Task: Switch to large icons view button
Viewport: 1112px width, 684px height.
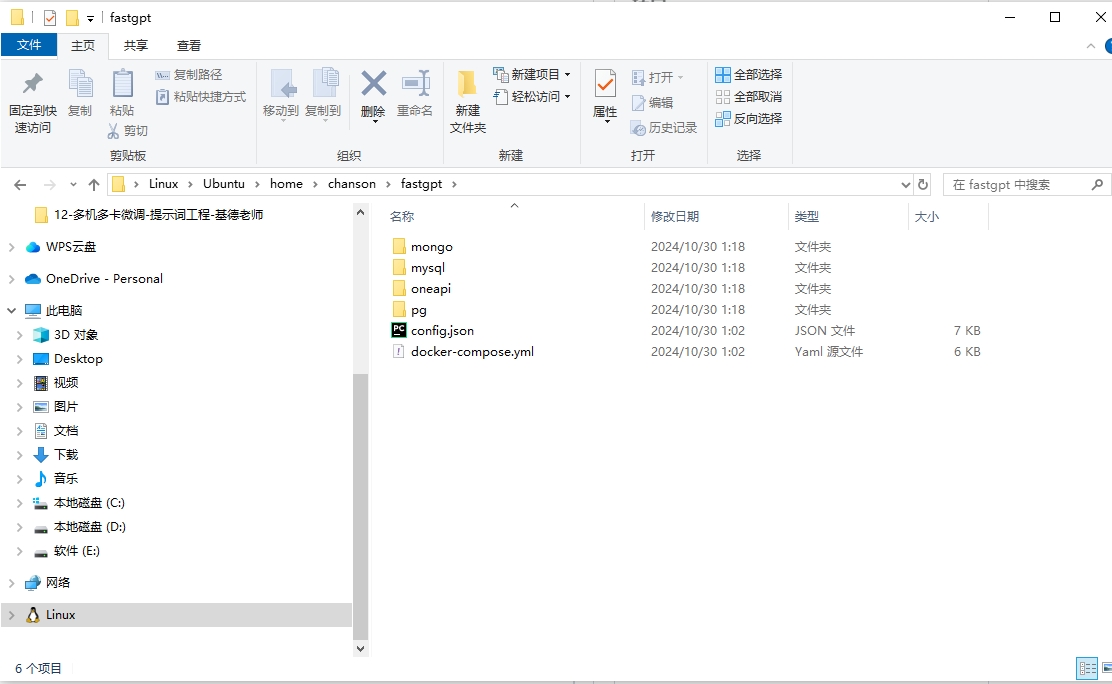Action: (1108, 668)
